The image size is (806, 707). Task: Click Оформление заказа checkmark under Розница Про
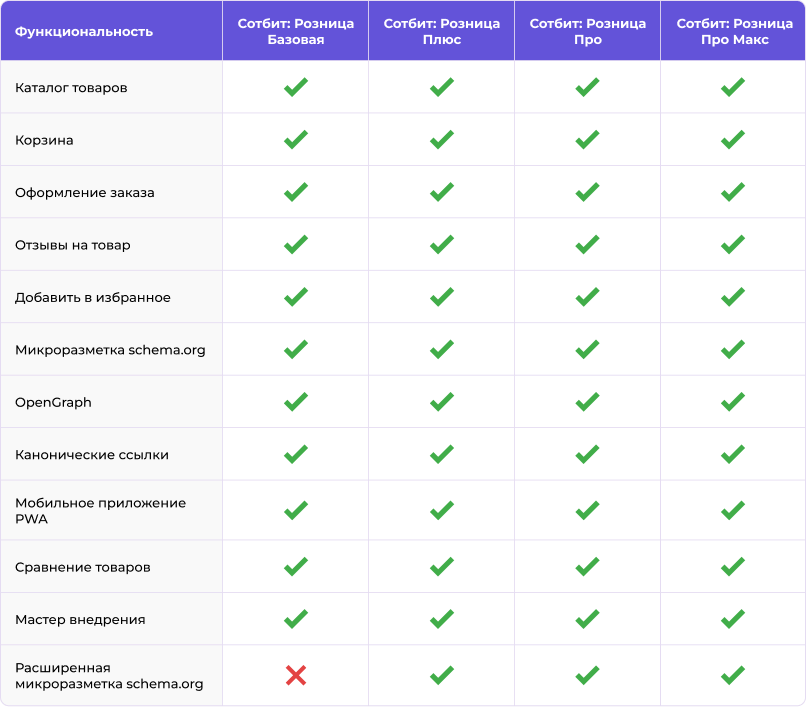click(588, 192)
